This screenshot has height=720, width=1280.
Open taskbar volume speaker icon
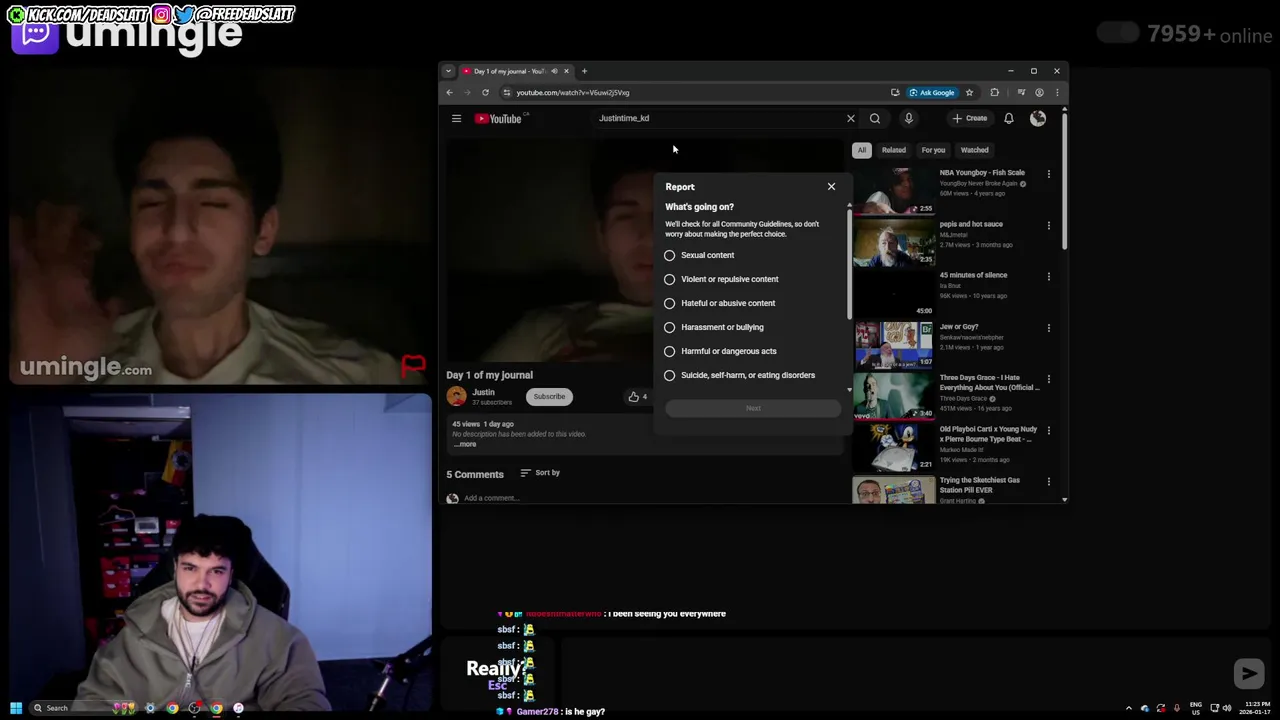tap(1226, 708)
